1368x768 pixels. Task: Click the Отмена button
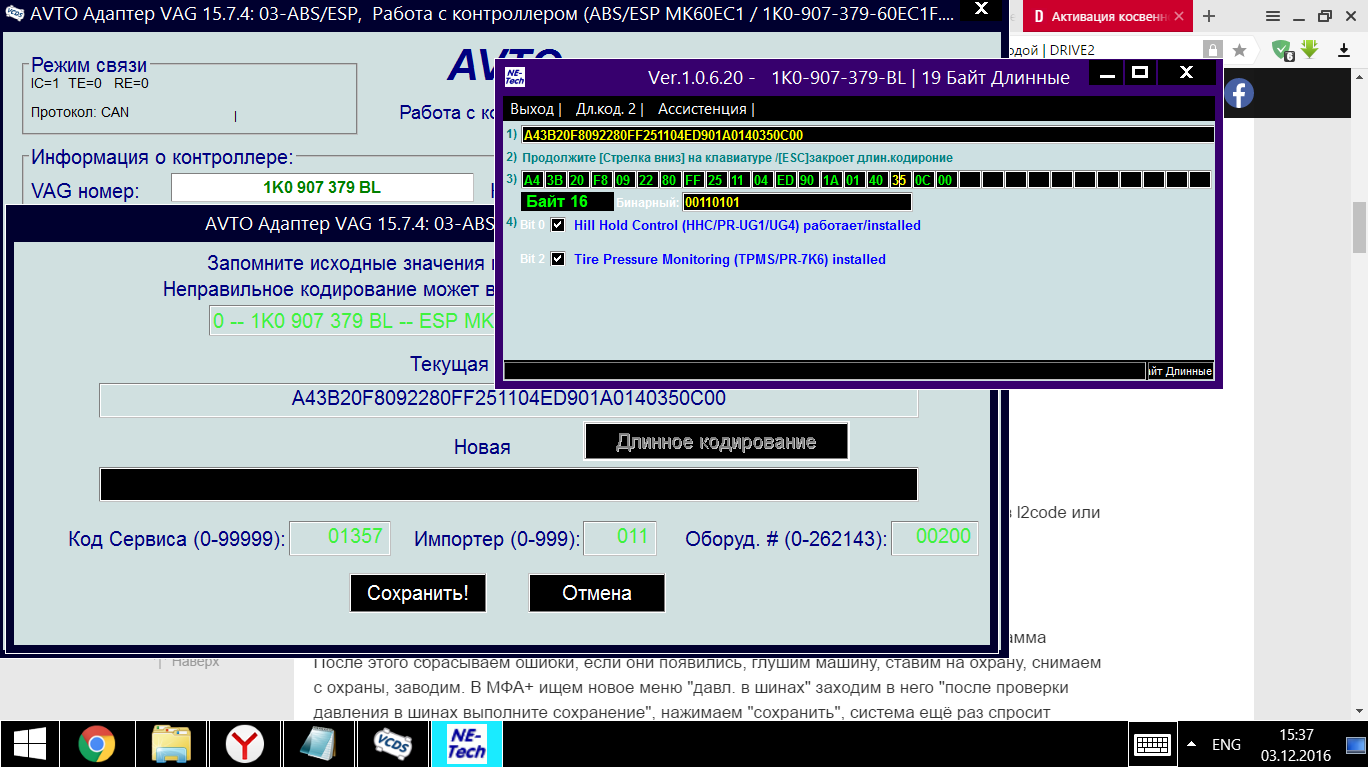point(596,593)
